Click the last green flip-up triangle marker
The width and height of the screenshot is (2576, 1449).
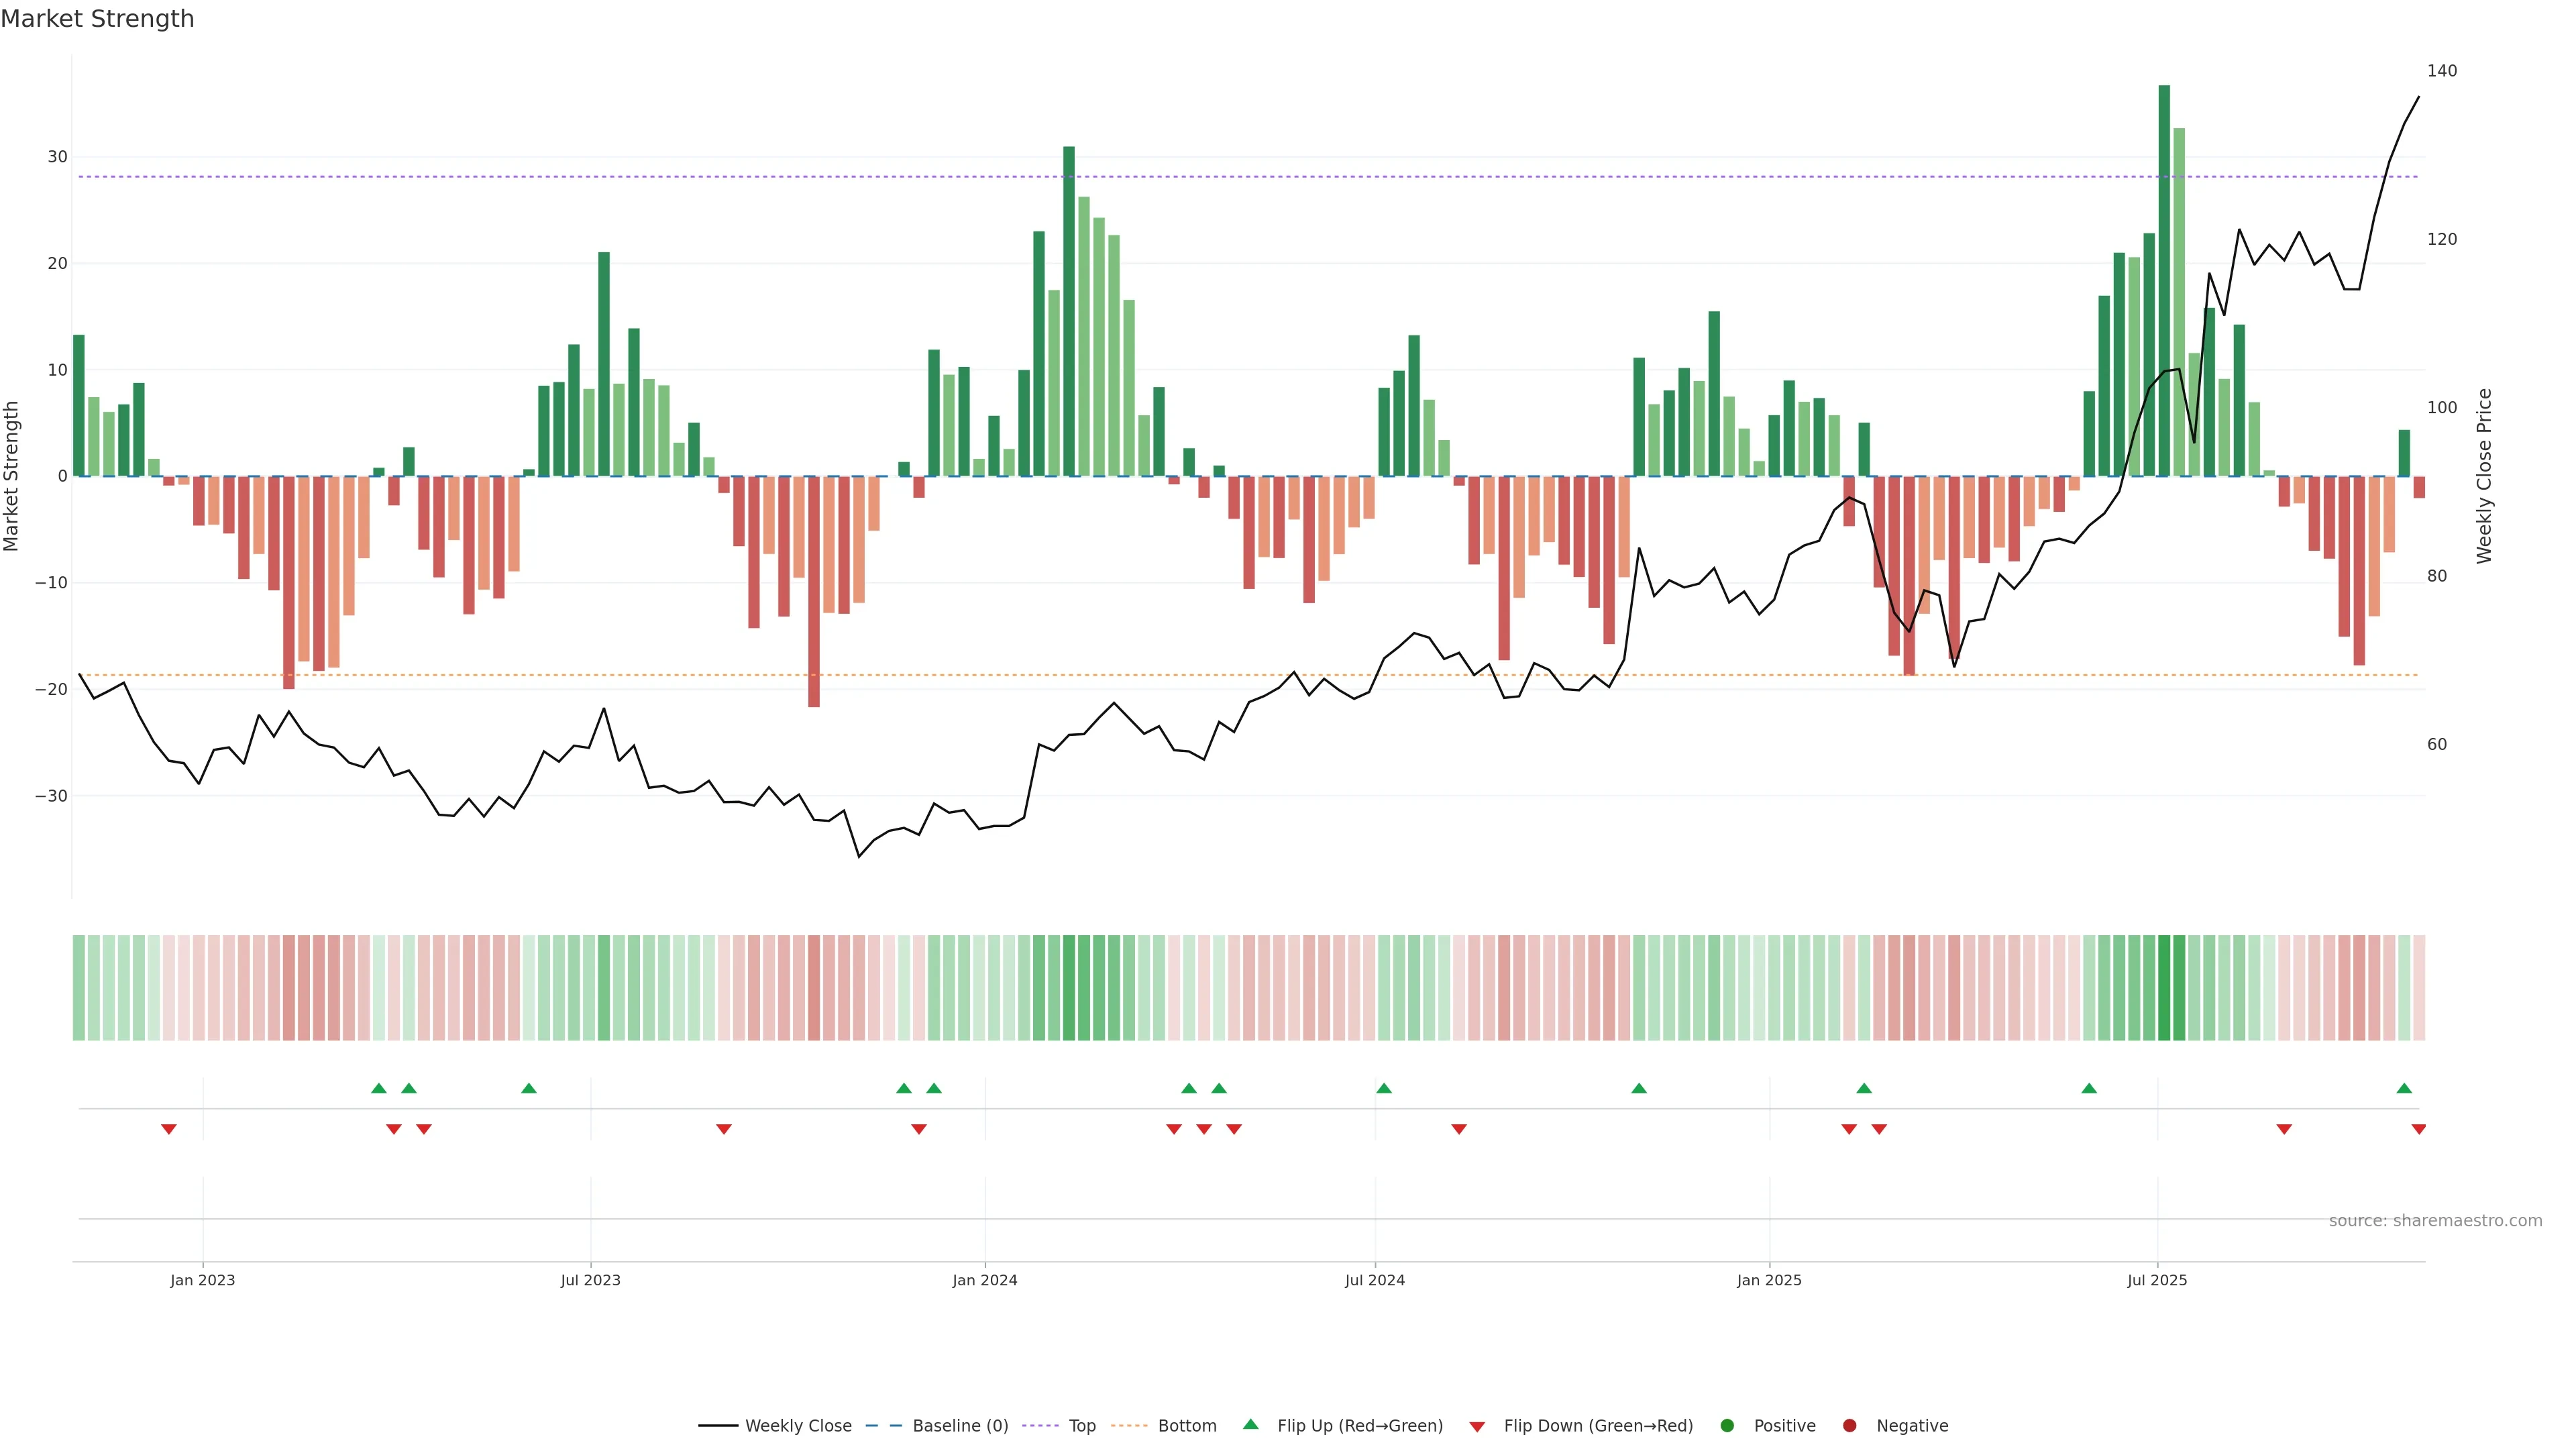2404,1088
